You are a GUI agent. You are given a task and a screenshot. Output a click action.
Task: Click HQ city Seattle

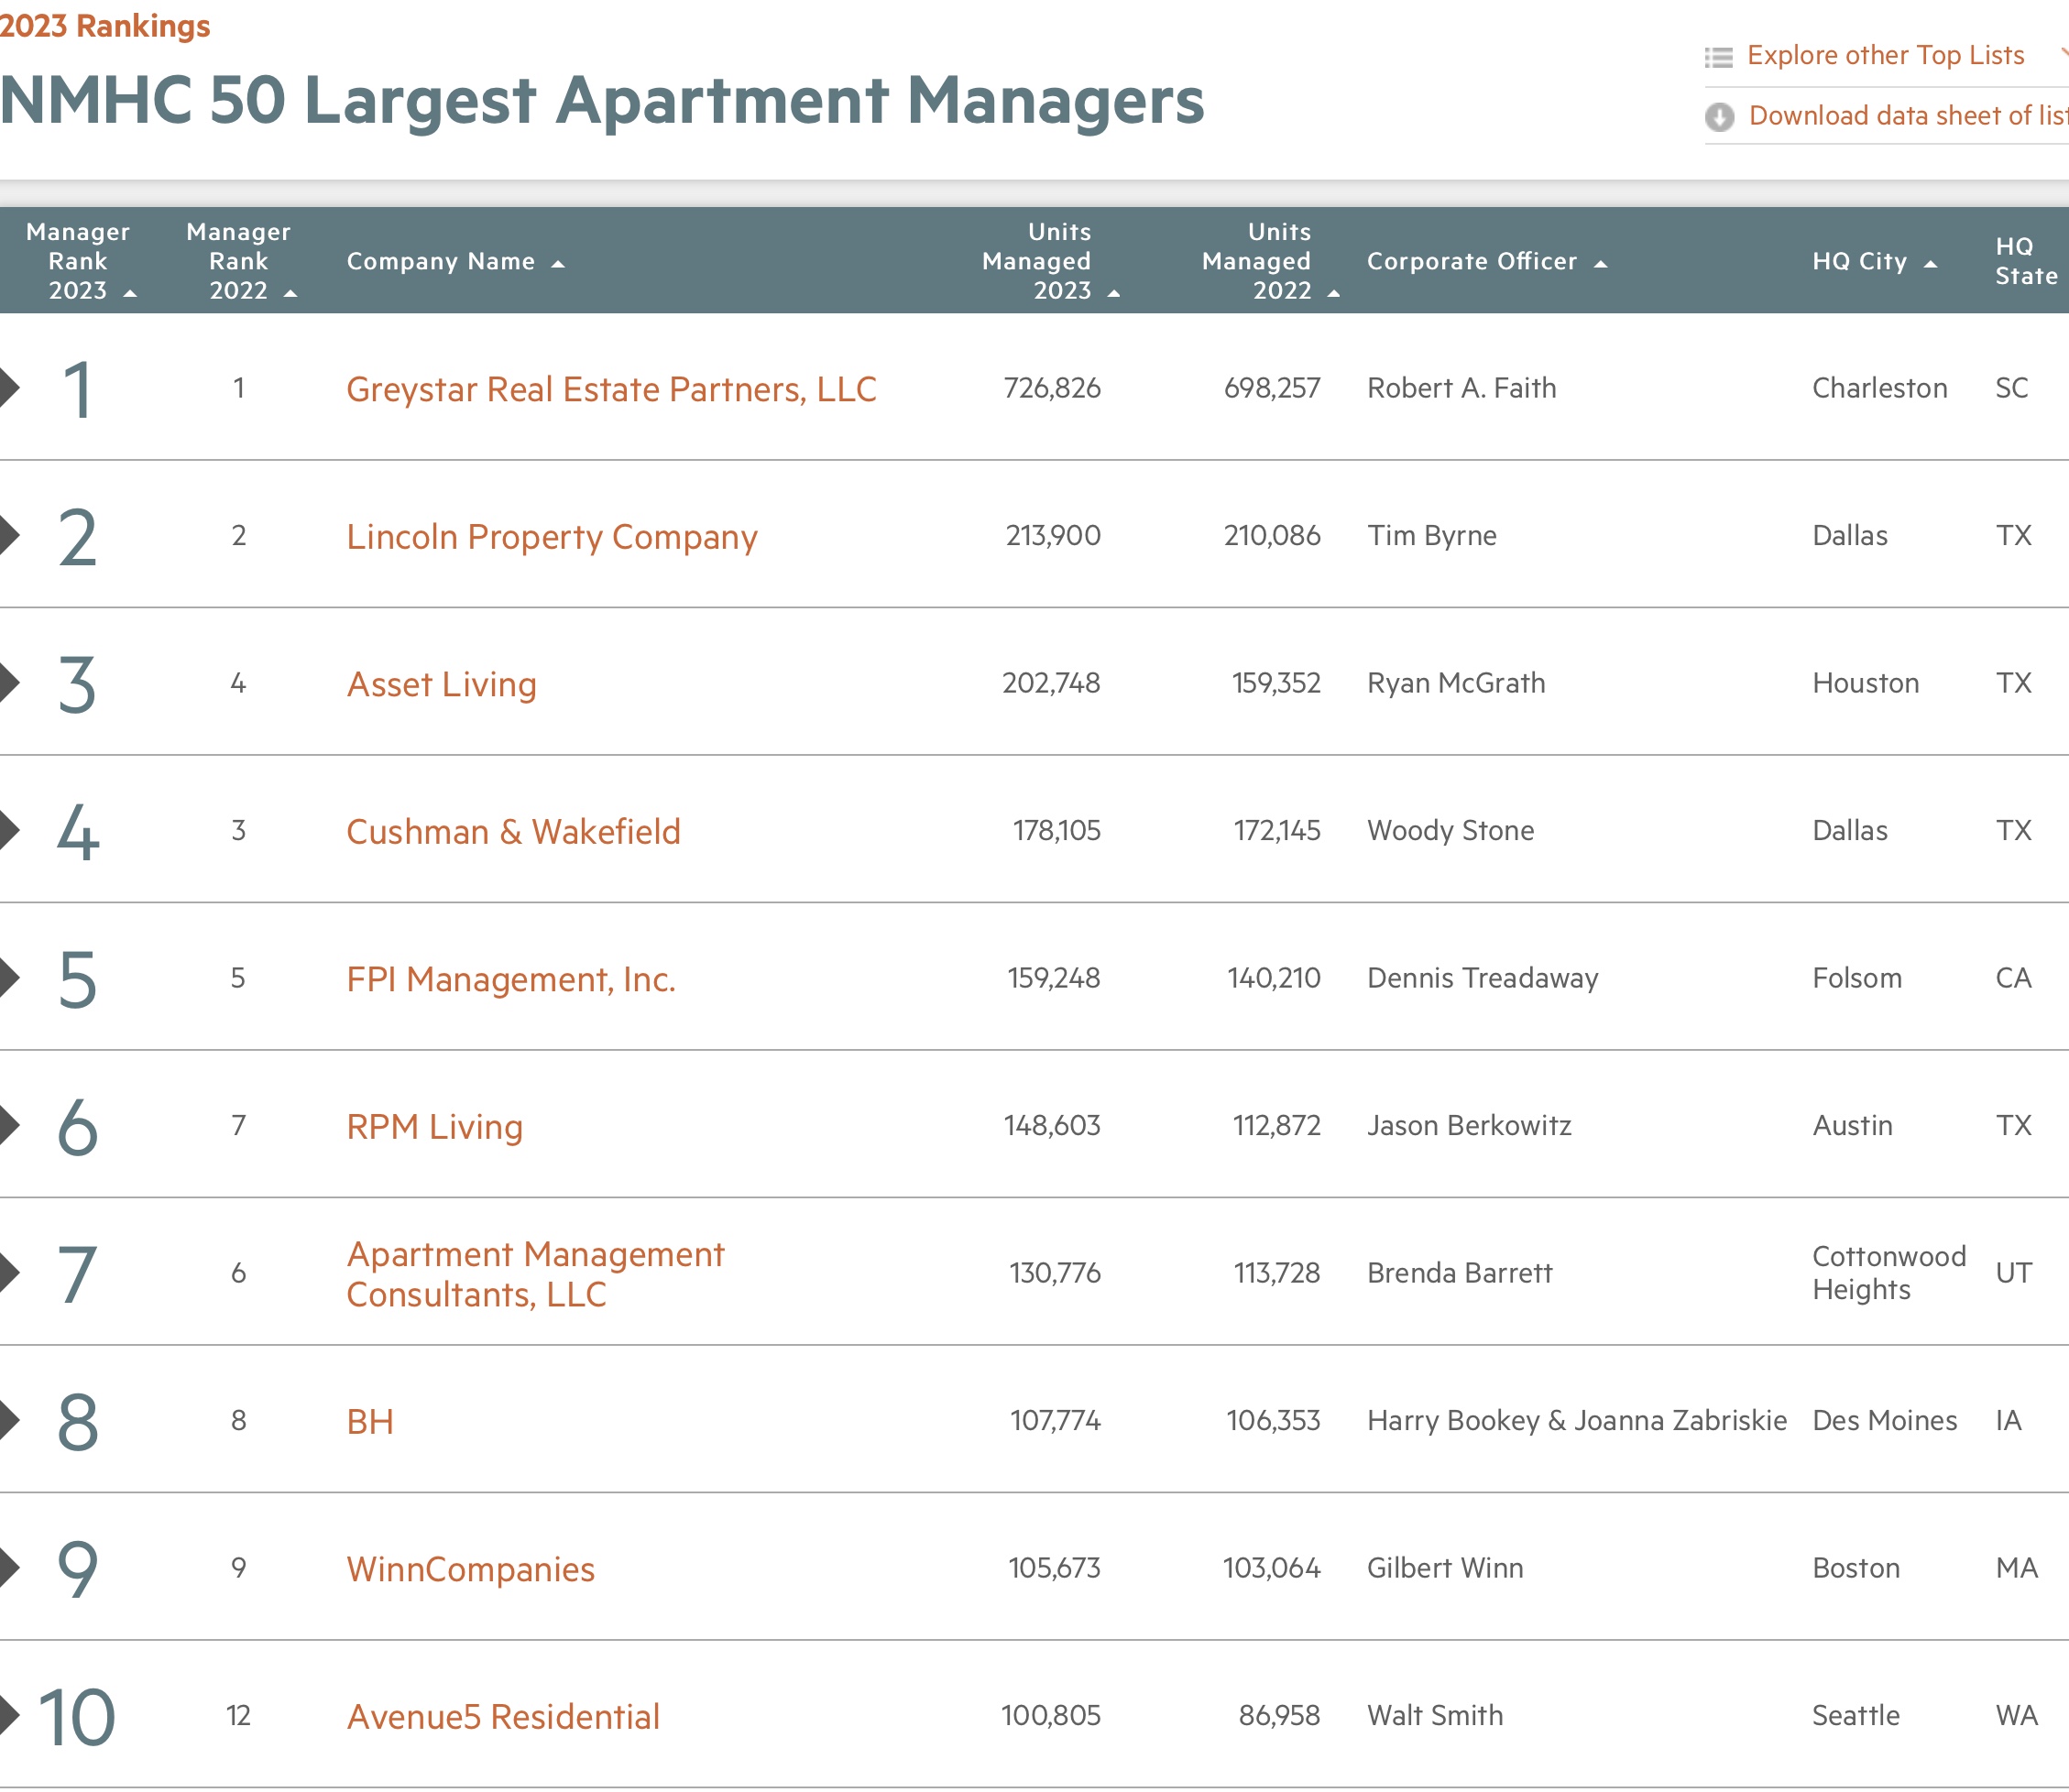[x=1855, y=1716]
